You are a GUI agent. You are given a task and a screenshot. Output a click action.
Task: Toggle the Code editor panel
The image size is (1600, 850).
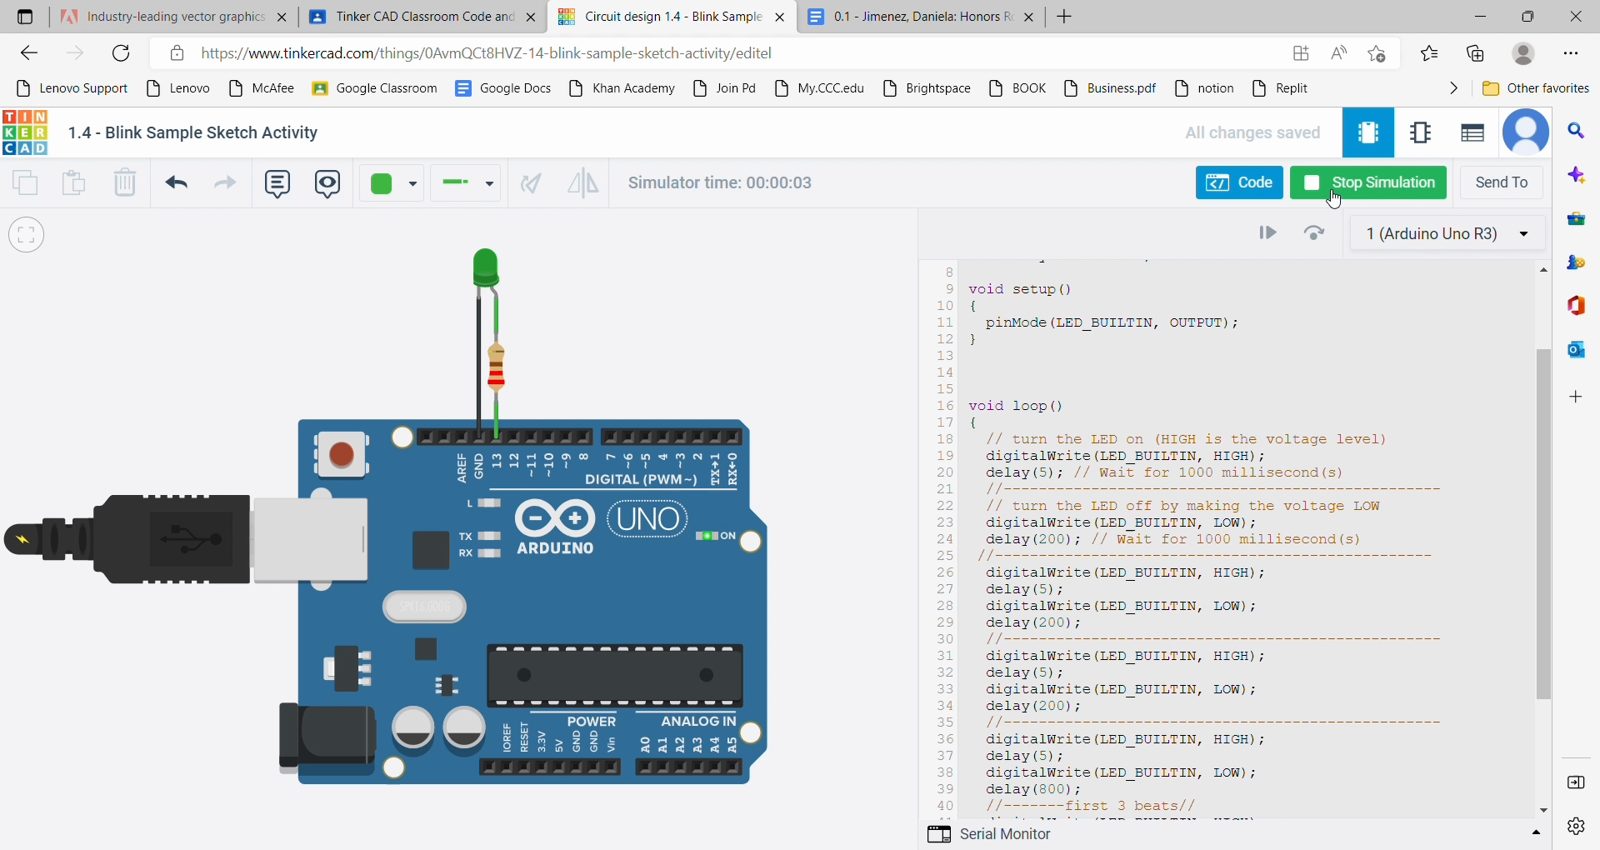point(1239,183)
